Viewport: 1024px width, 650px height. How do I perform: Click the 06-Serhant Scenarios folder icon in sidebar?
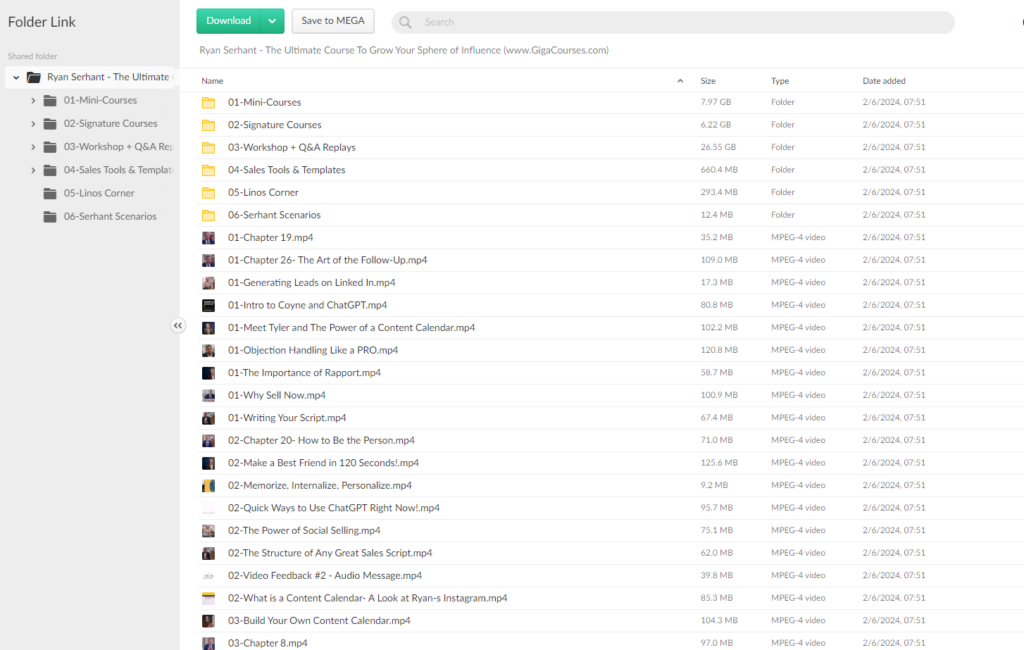pyautogui.click(x=50, y=217)
